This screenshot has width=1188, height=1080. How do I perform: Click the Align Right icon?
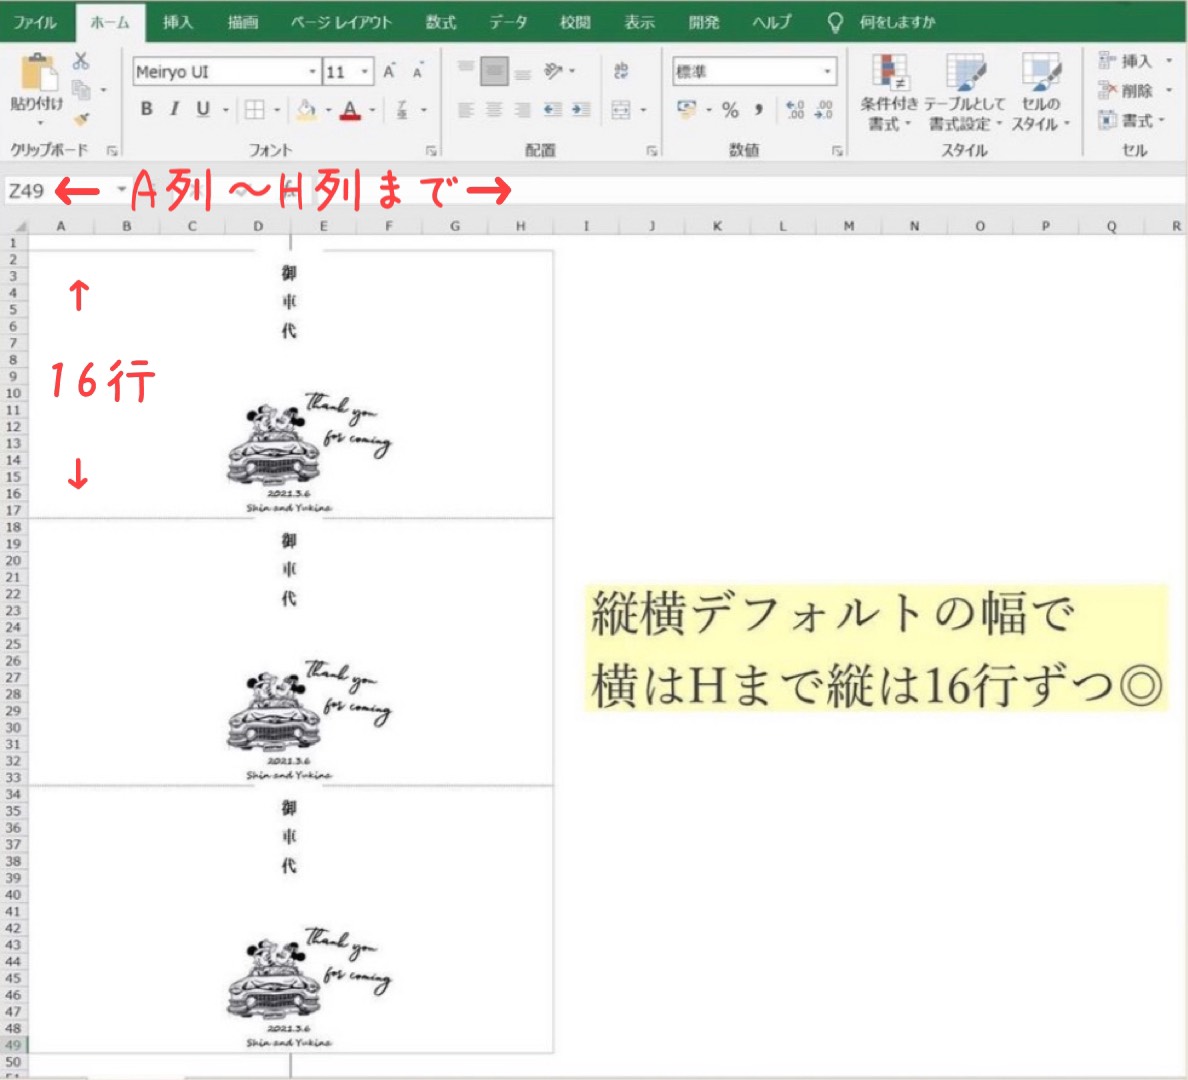pyautogui.click(x=523, y=110)
